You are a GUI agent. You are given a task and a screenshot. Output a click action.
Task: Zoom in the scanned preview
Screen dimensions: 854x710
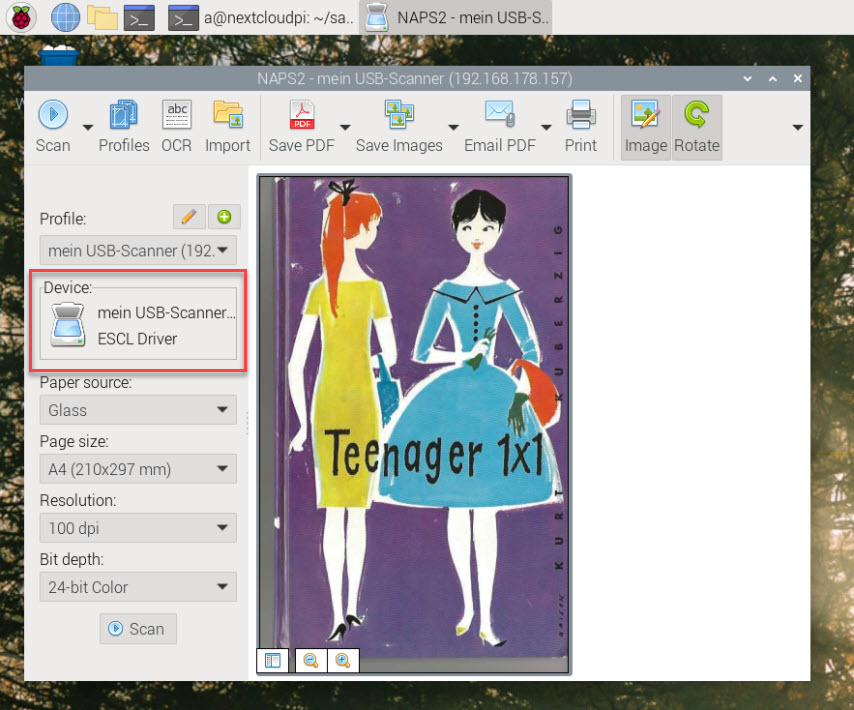coord(343,660)
